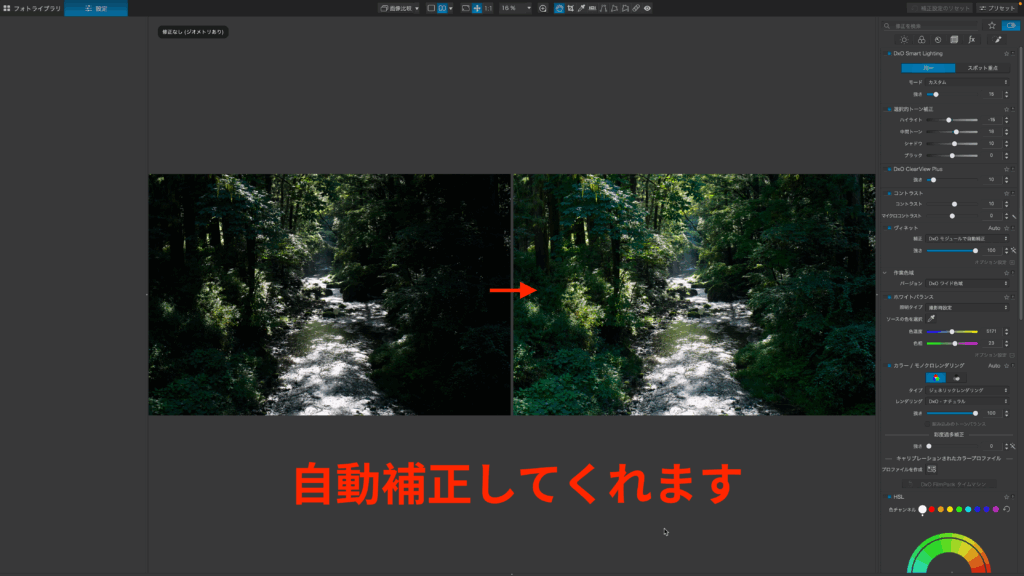Open バージョン DxO ワイド色域 dropdown

coord(967,283)
